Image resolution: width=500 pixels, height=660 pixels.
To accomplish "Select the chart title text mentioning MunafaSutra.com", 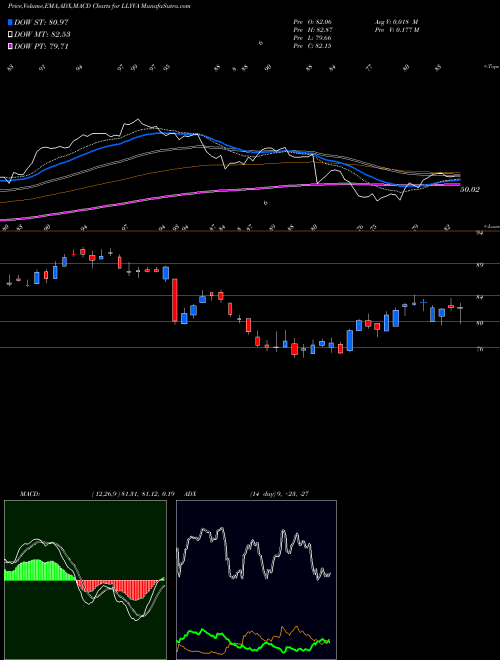I will click(x=99, y=6).
